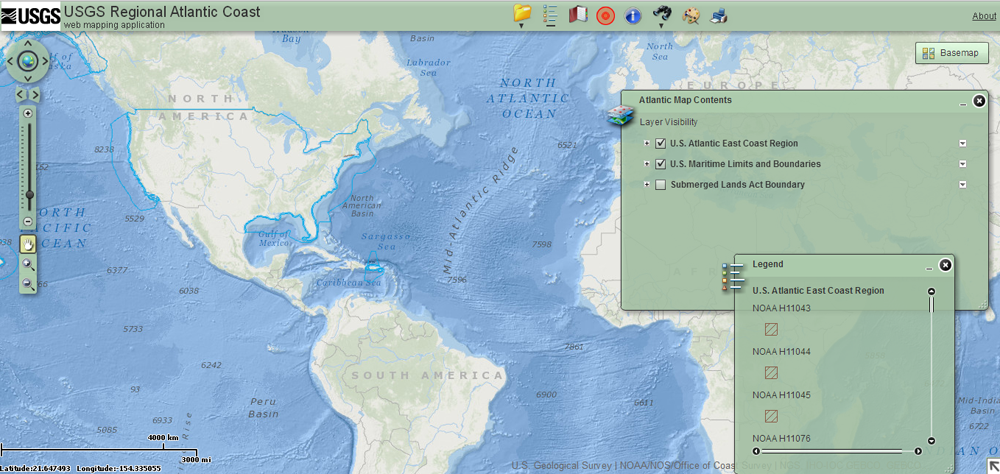Screen dimensions: 1000x474
Task: Click the Latitude Longitude coordinate readout
Action: 80,468
